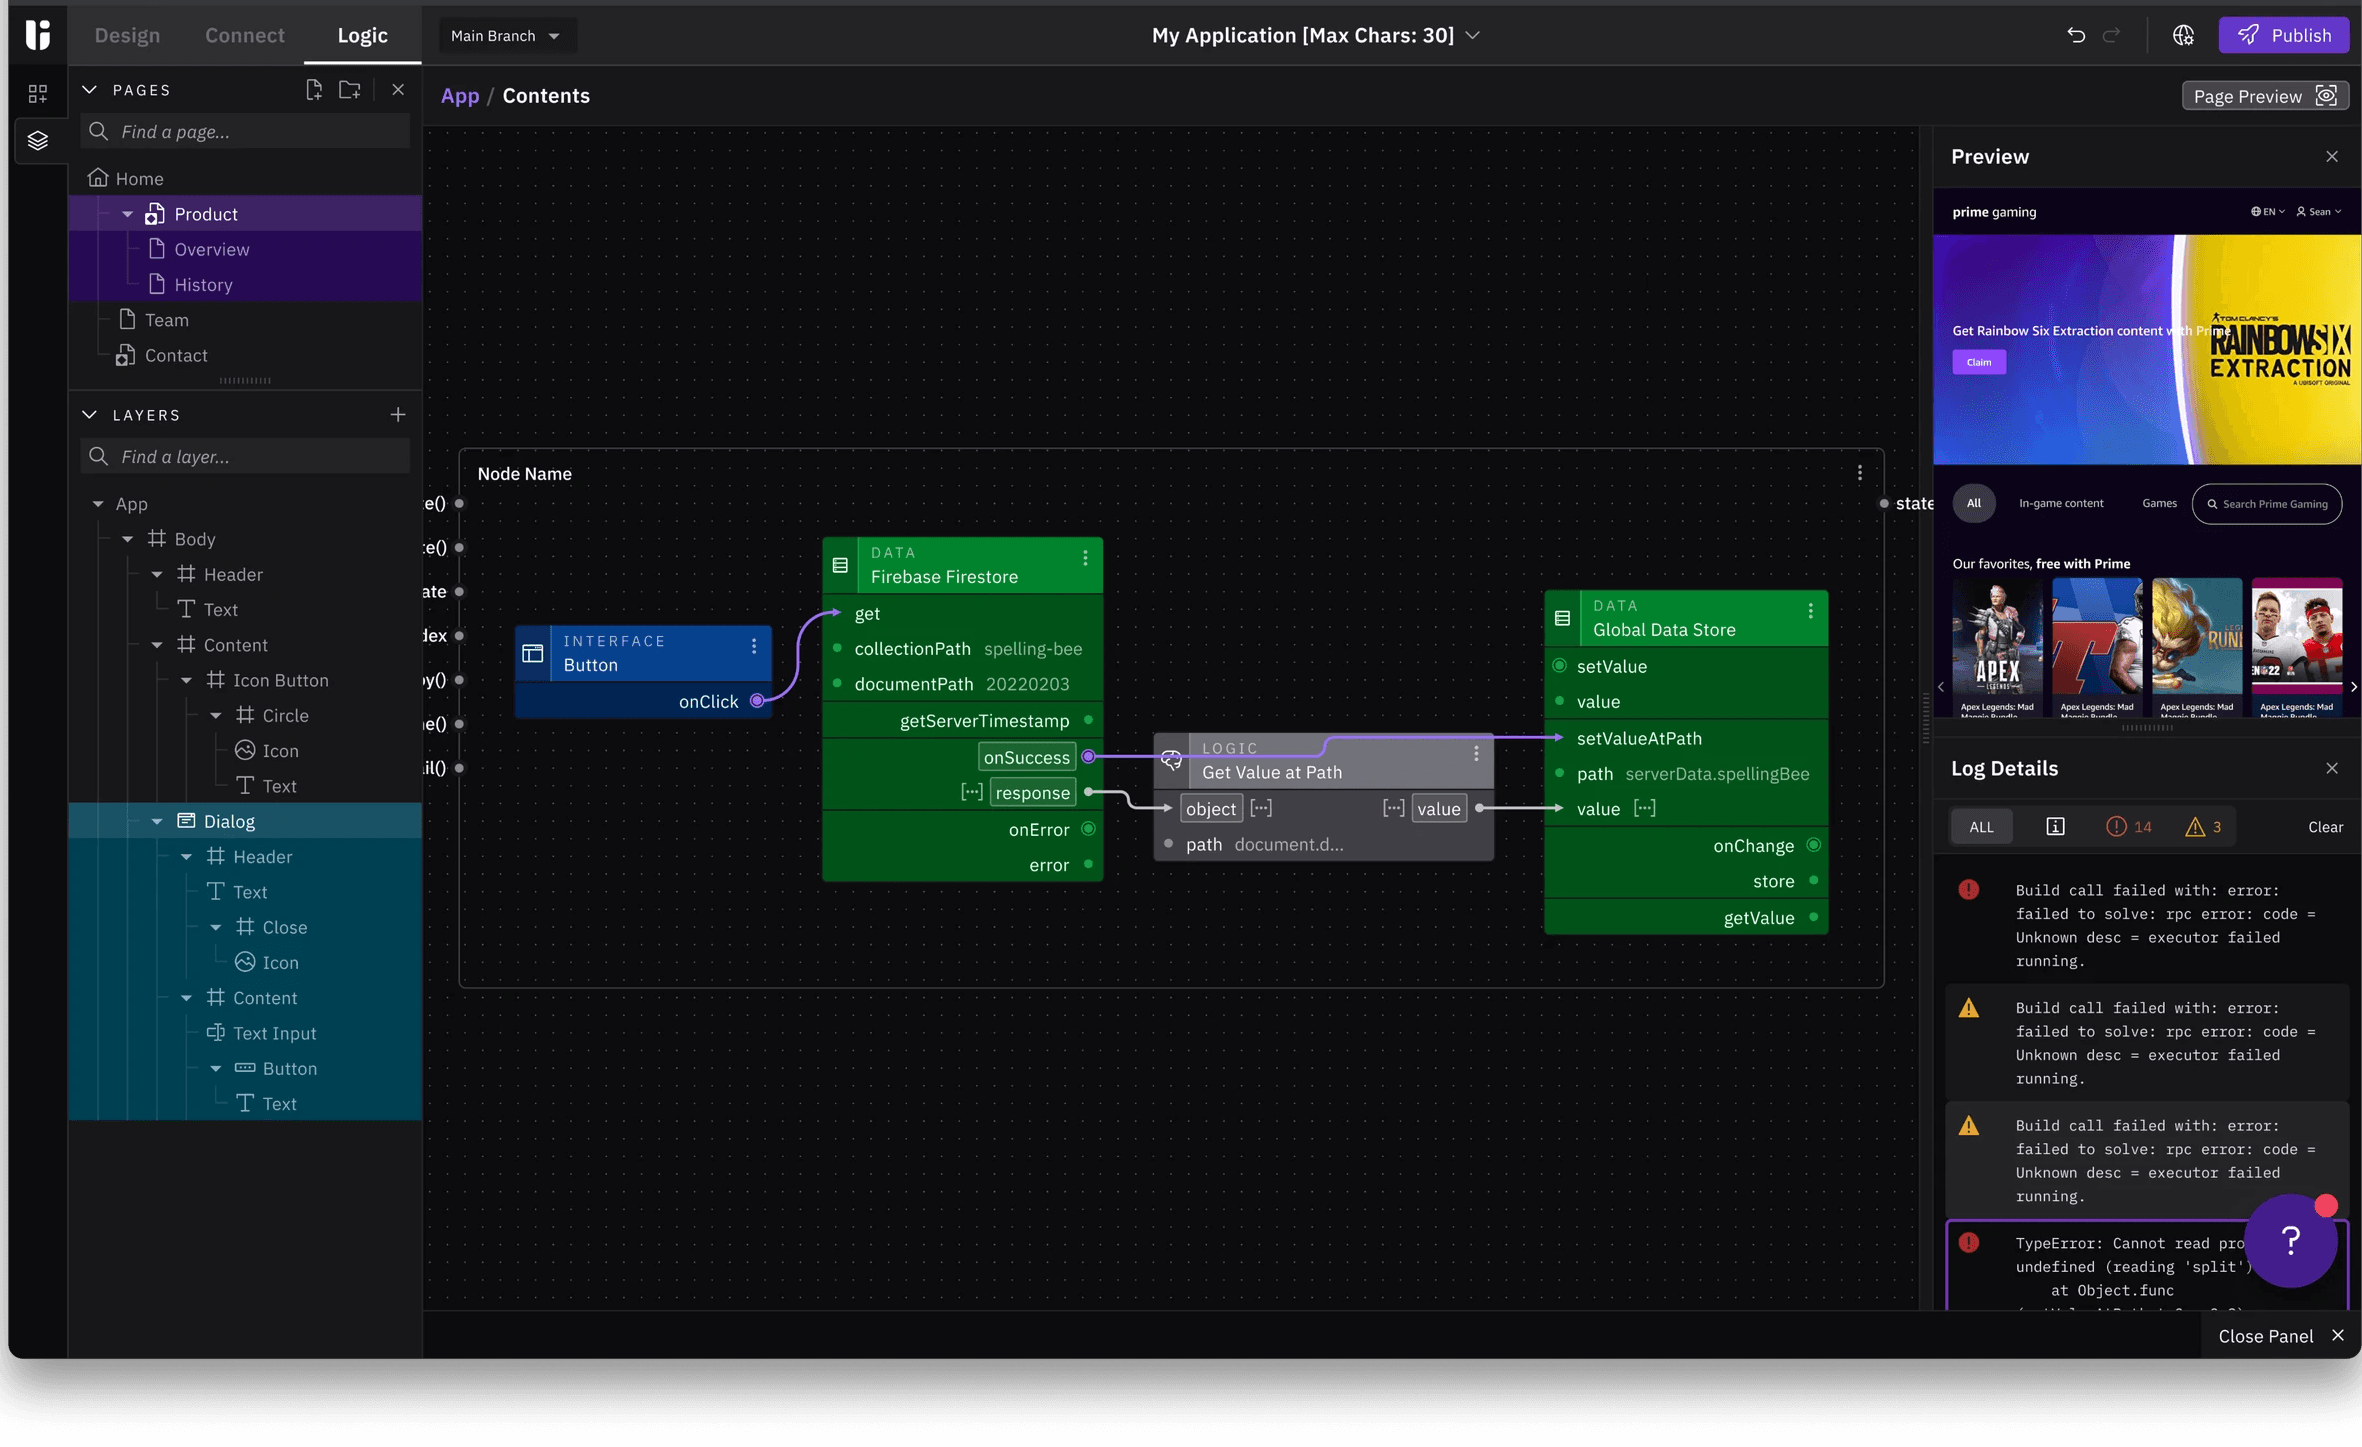Open the layers stack icon in the left rail

38,141
